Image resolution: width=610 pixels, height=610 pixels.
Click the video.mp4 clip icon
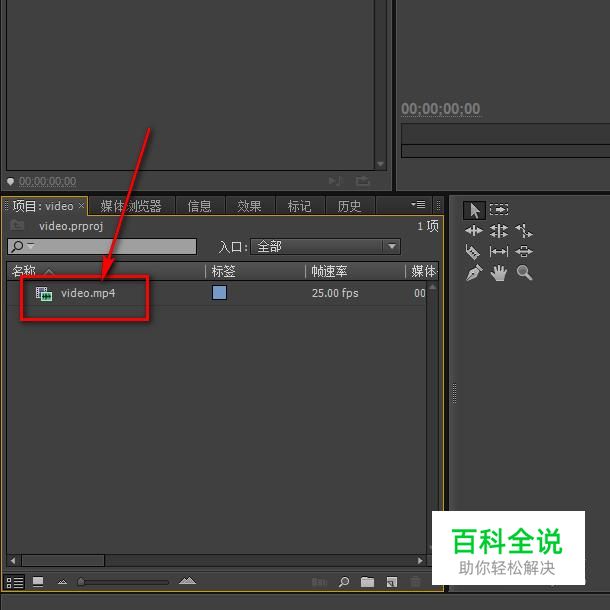click(x=44, y=293)
